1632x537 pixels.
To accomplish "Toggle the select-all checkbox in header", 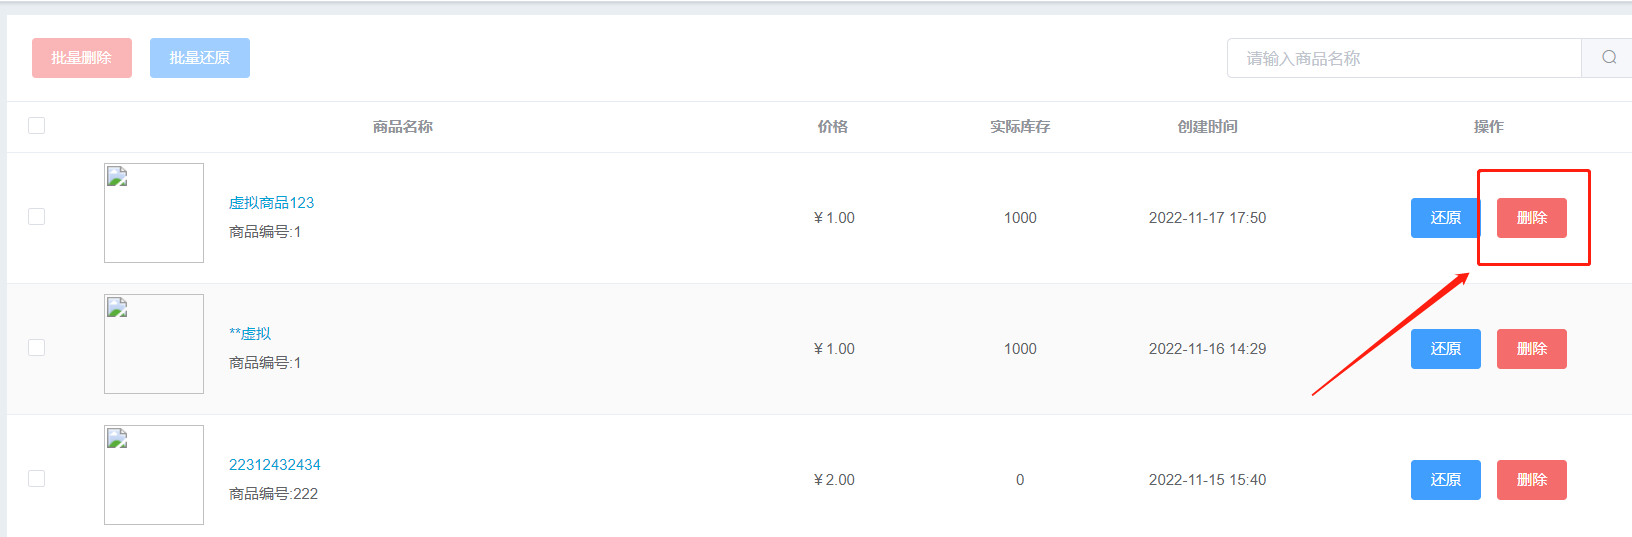I will [x=37, y=125].
